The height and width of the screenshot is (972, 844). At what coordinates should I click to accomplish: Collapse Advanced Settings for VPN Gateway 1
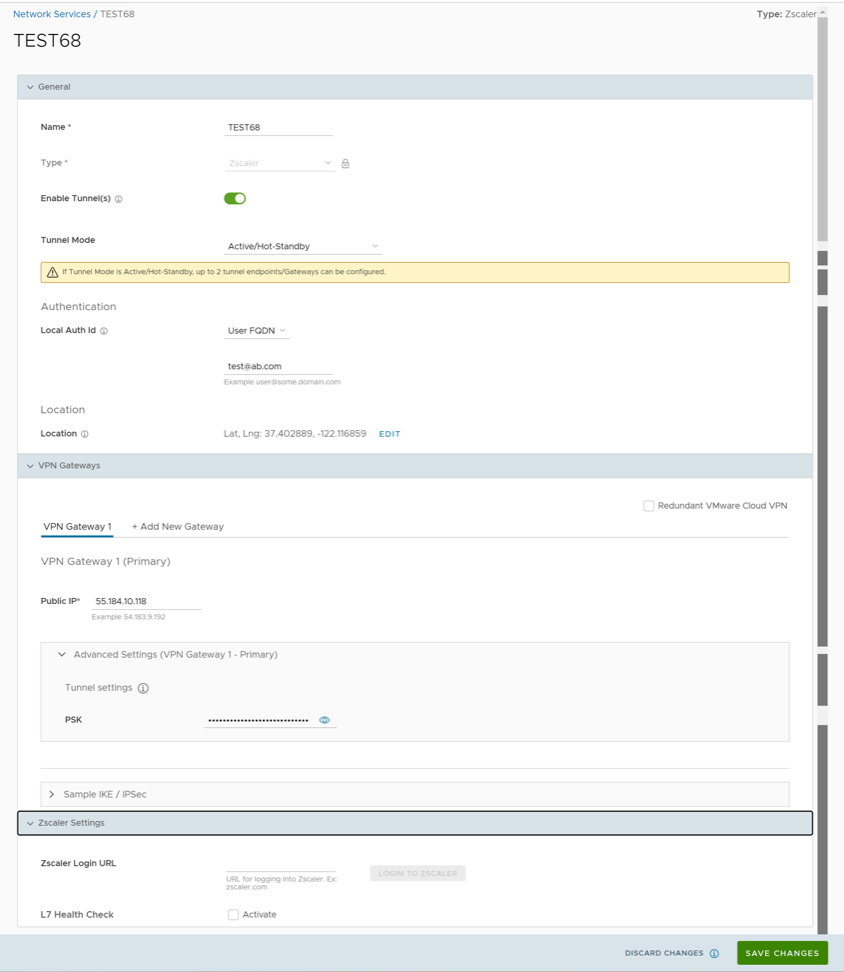click(62, 654)
